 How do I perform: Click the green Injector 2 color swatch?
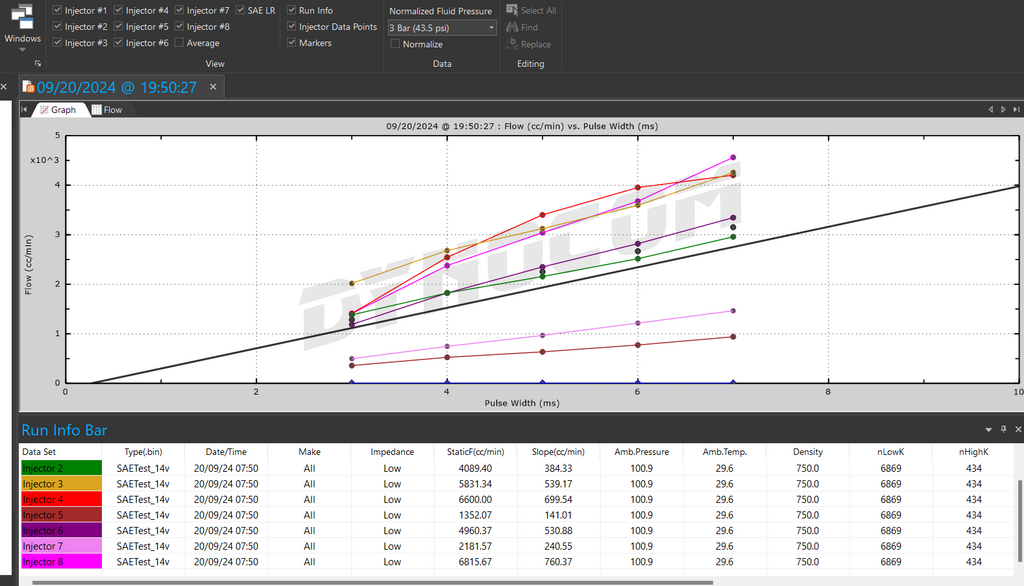click(61, 468)
